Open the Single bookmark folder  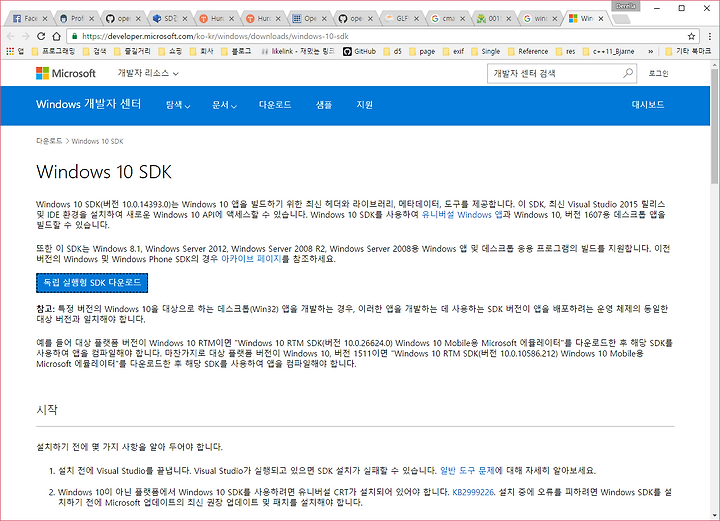486,51
